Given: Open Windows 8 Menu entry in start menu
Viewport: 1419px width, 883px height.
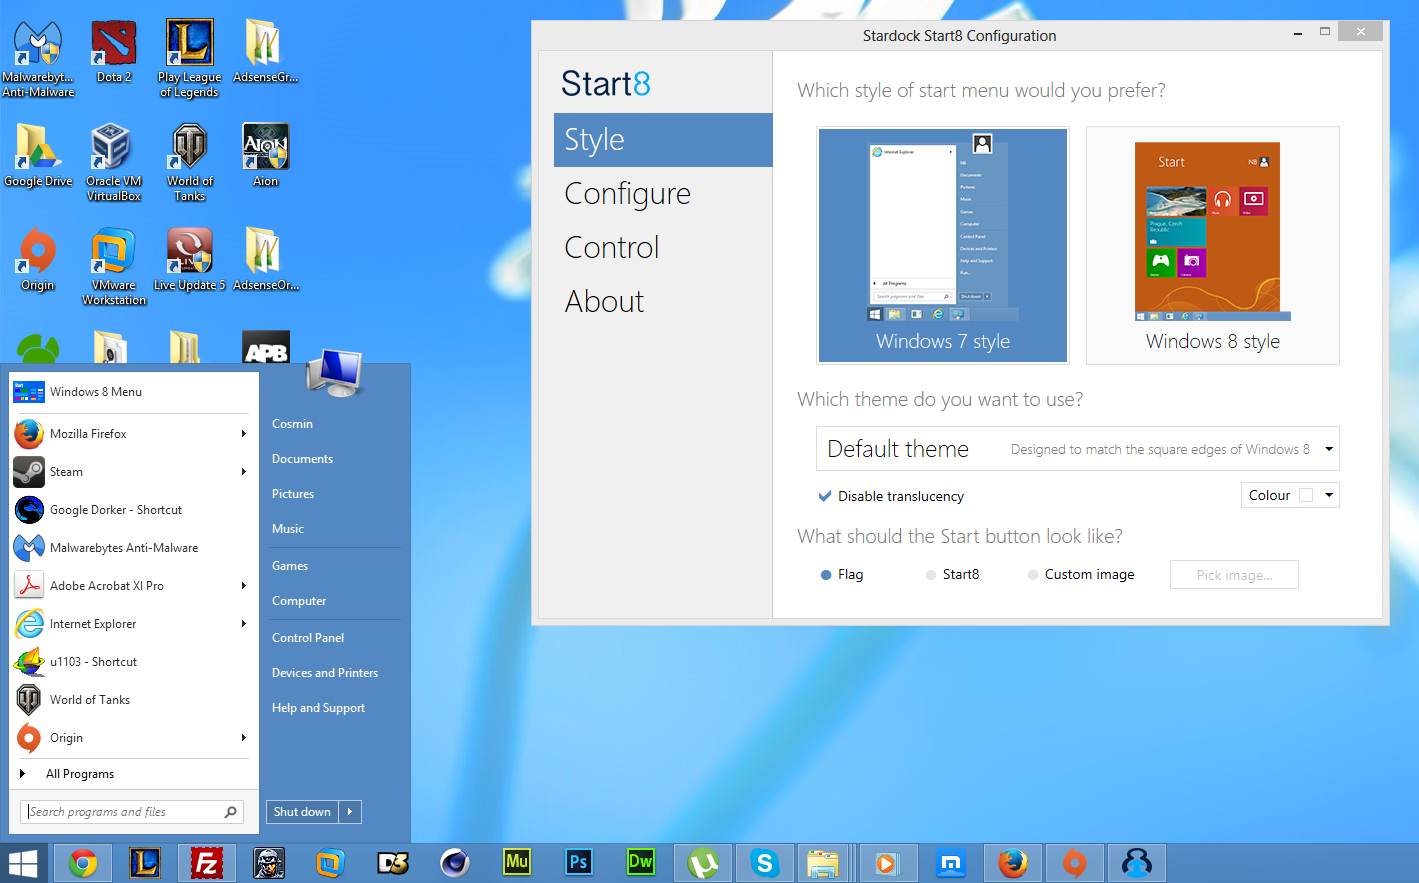Looking at the screenshot, I should pos(133,392).
